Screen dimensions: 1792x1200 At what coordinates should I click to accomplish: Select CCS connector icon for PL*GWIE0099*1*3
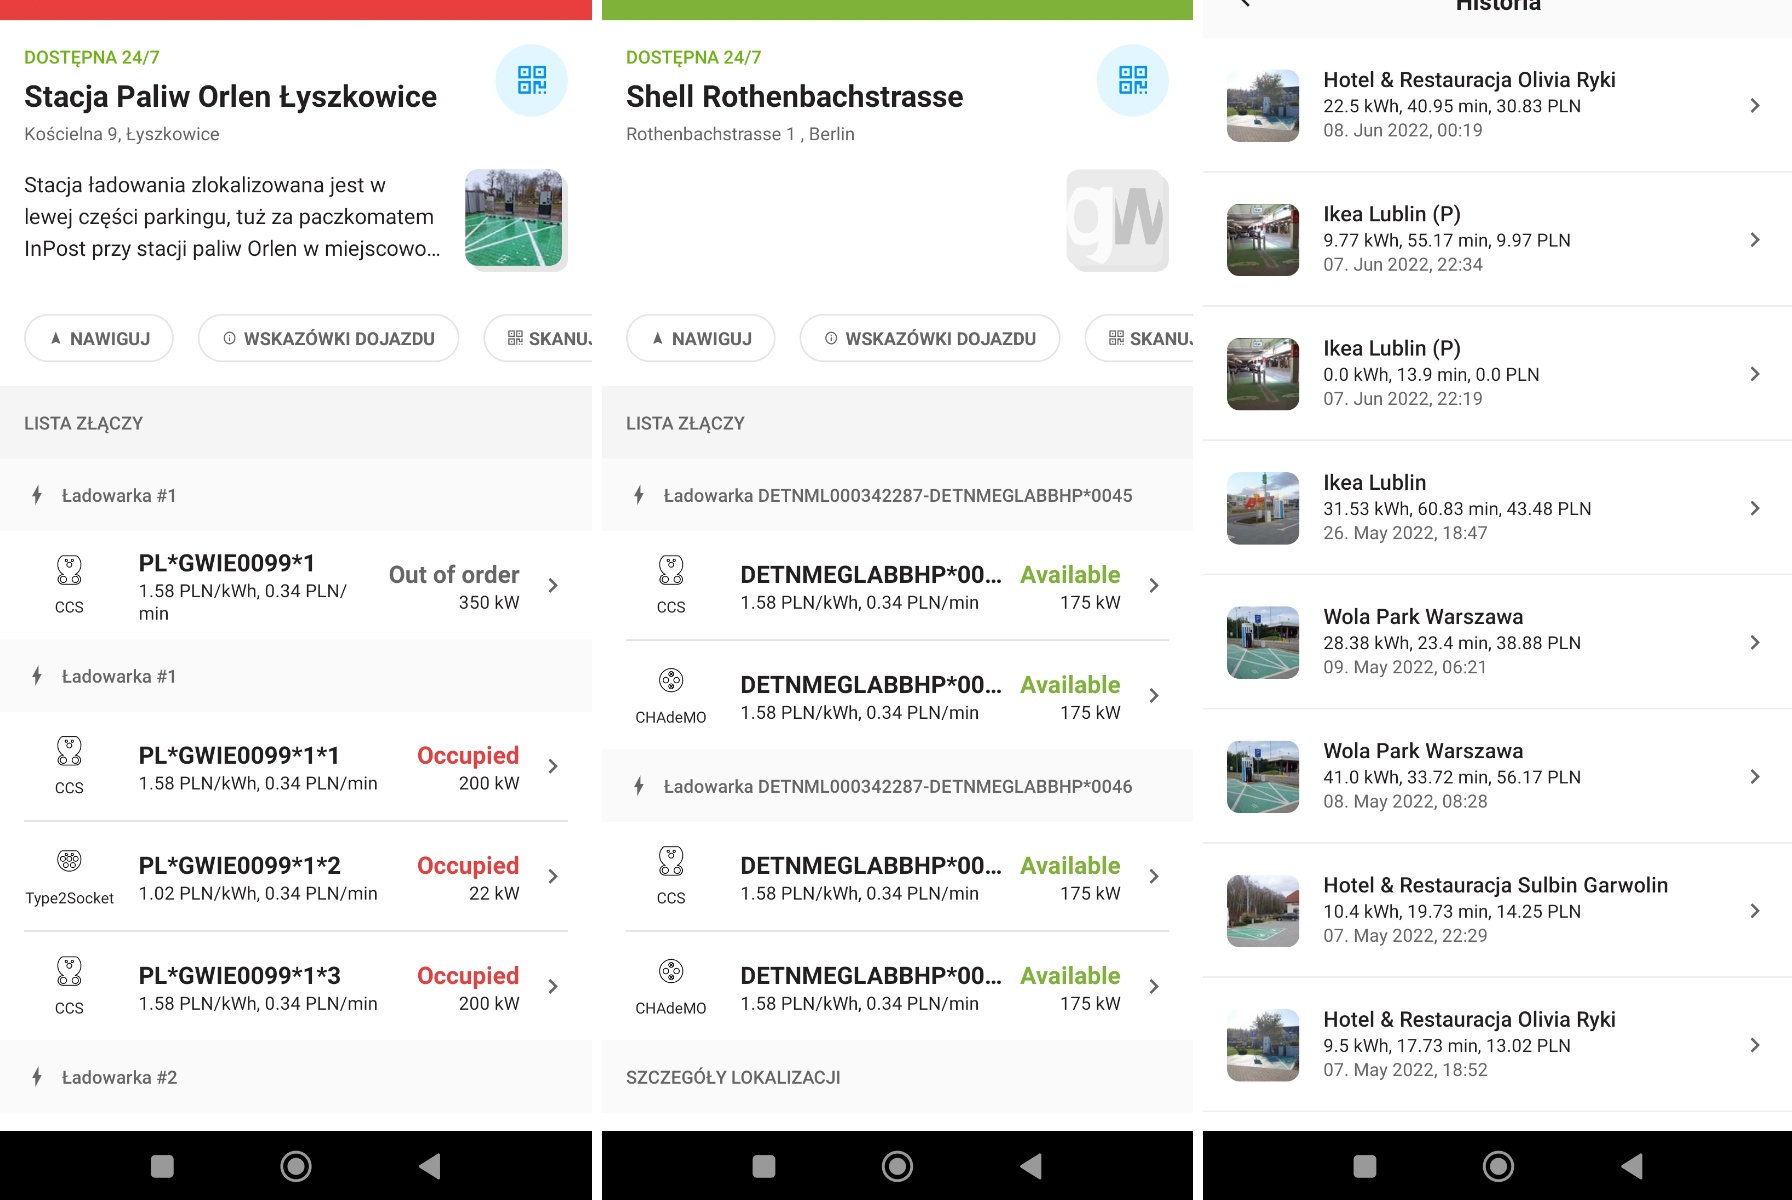(x=69, y=971)
